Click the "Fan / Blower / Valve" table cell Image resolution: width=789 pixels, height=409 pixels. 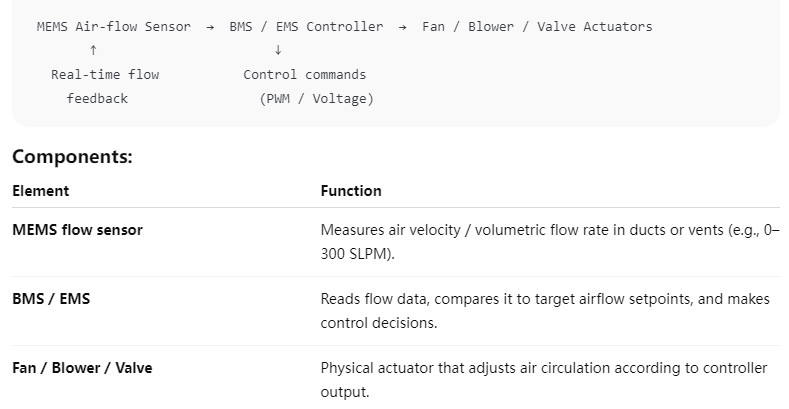82,368
